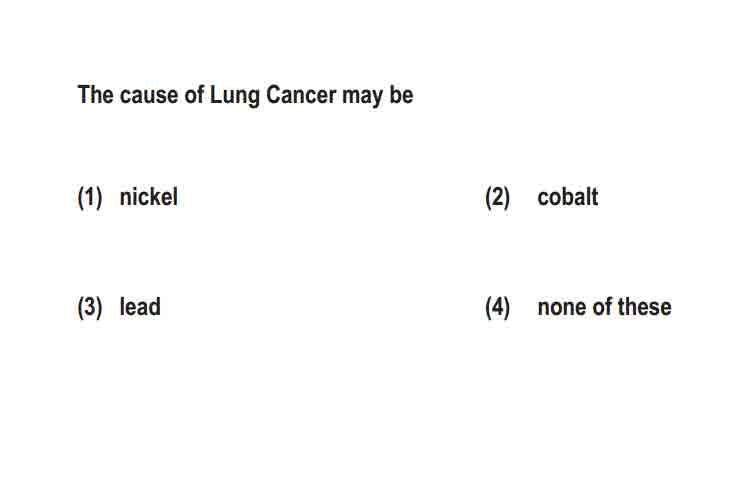
Task: Click the (3) option number
Action: (90, 307)
